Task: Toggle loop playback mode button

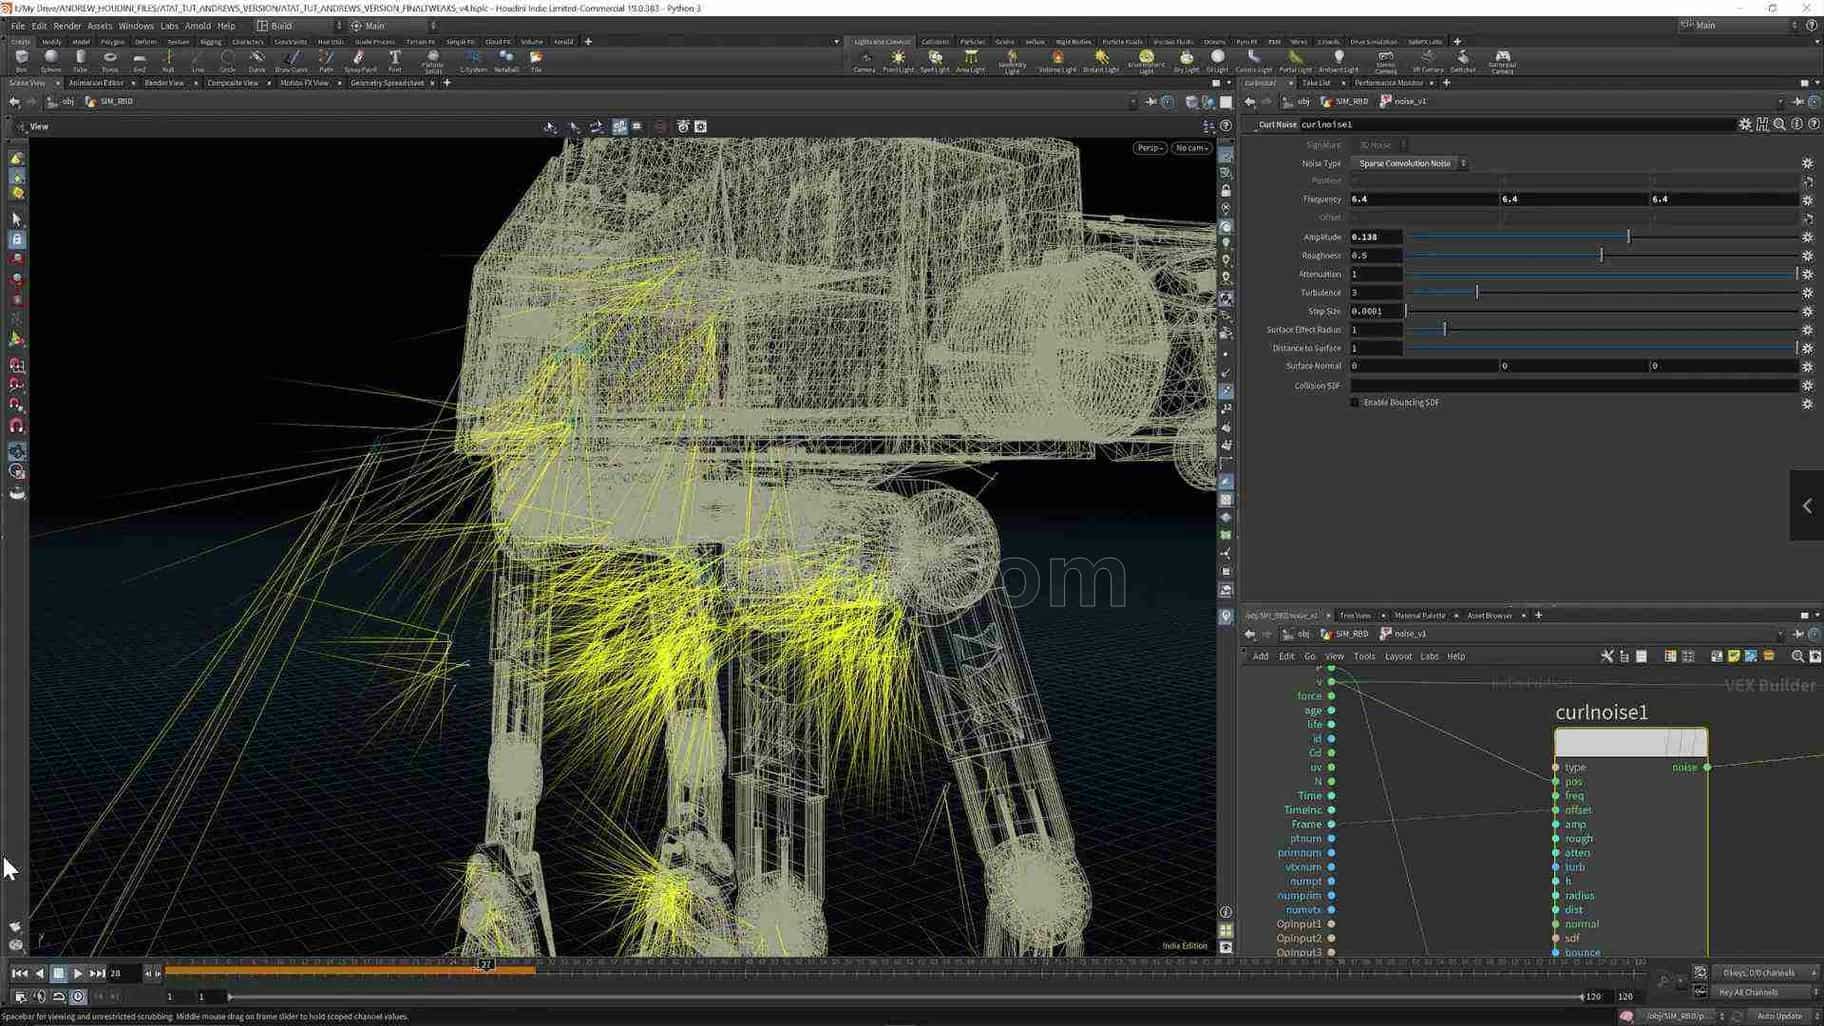Action: 59,996
